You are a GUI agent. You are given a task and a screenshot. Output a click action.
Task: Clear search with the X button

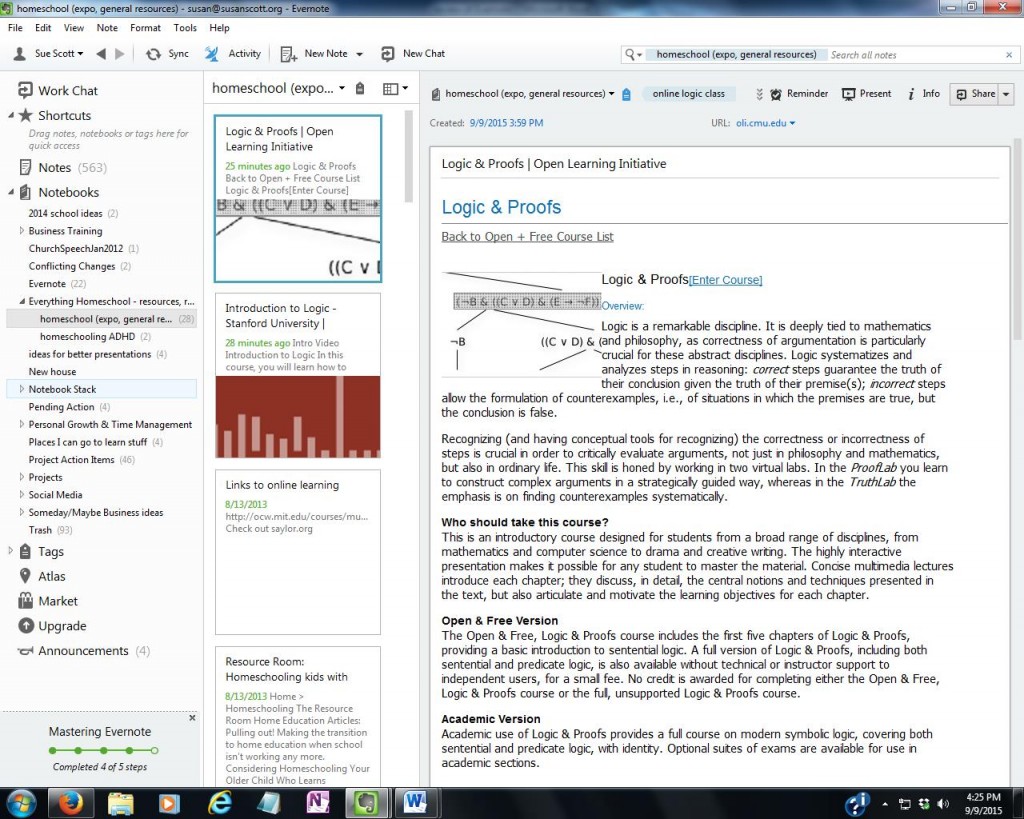tap(1009, 55)
